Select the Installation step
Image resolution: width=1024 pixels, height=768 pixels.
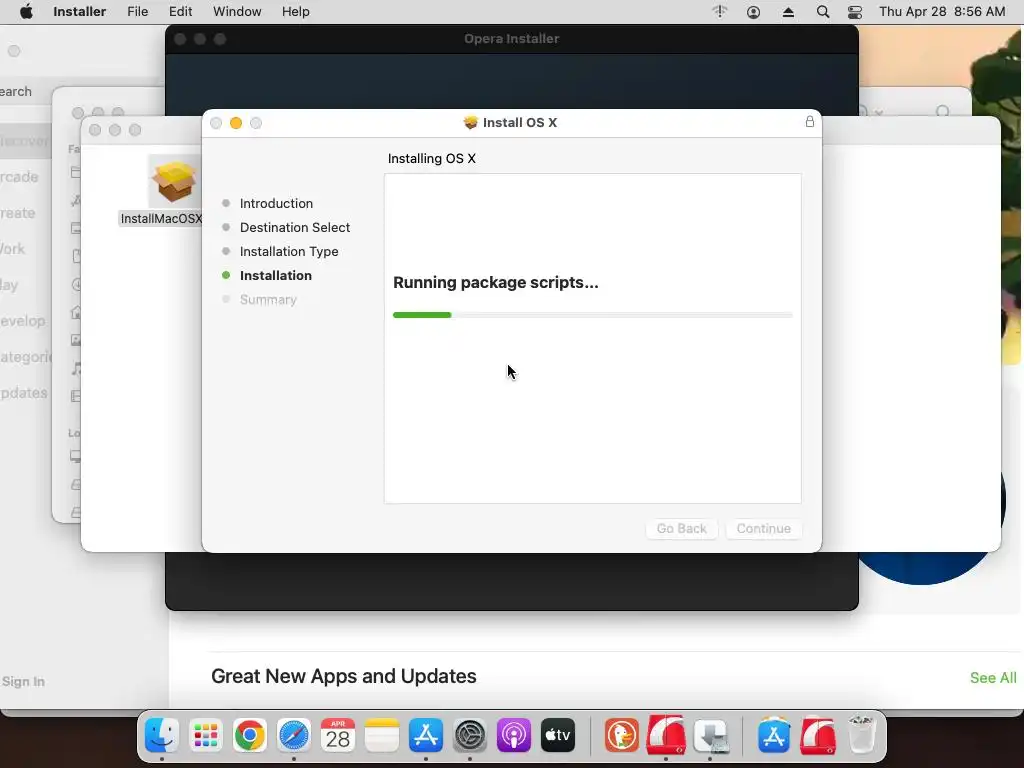276,276
